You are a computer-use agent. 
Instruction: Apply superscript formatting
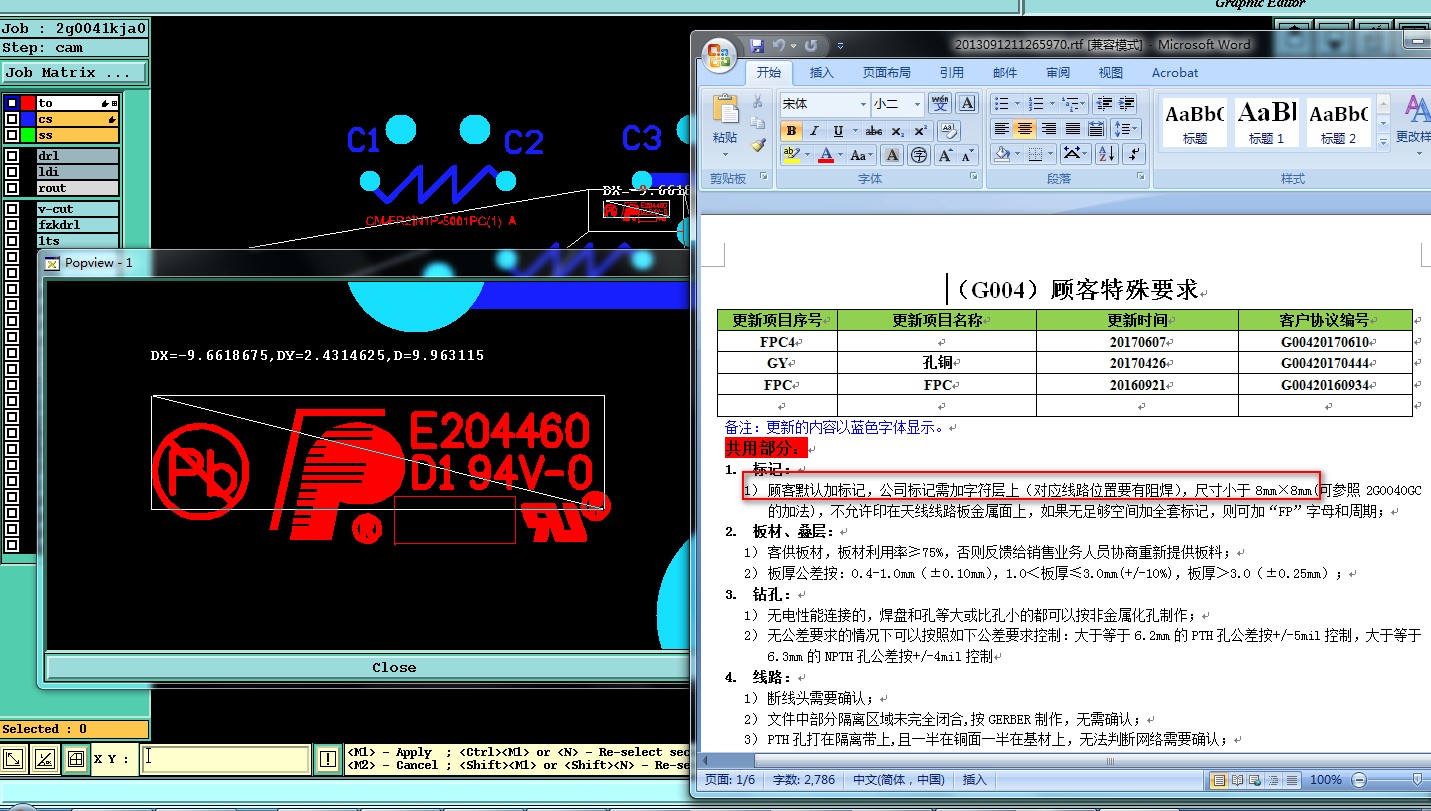[x=921, y=131]
